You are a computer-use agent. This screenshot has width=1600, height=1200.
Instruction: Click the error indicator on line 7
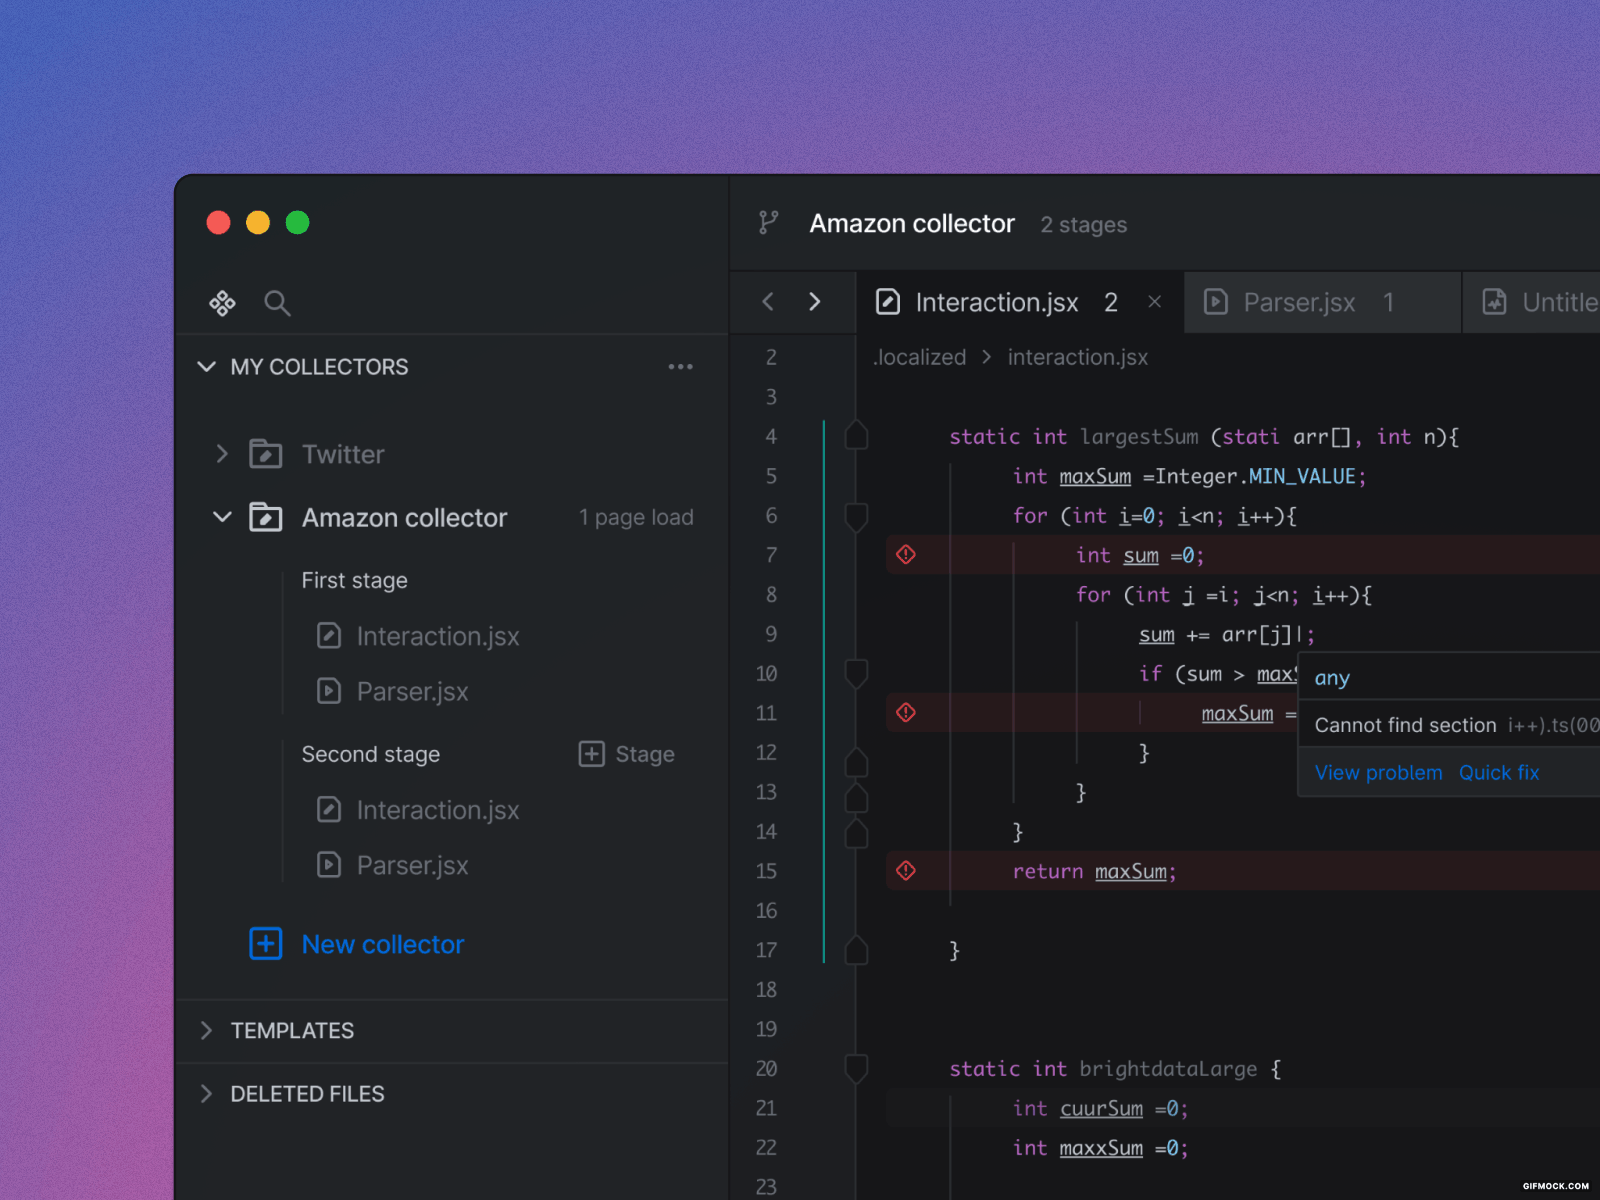[x=906, y=555]
